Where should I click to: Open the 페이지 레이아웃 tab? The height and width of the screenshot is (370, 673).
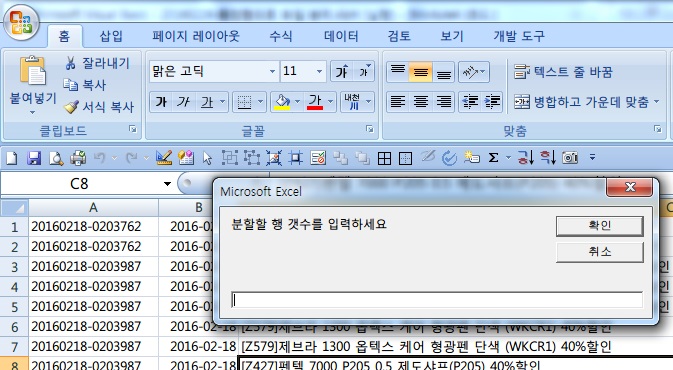pyautogui.click(x=195, y=36)
